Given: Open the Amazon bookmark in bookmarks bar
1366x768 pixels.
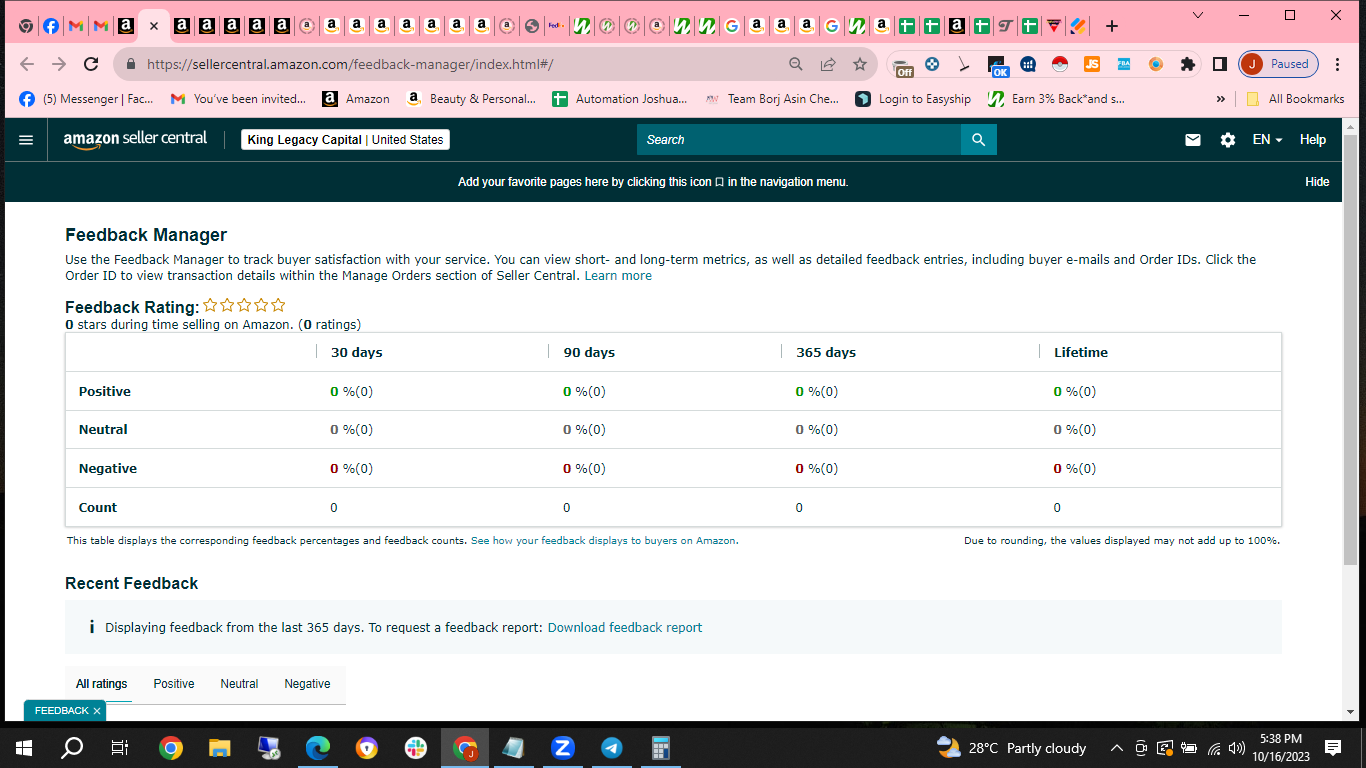Looking at the screenshot, I should [x=356, y=99].
